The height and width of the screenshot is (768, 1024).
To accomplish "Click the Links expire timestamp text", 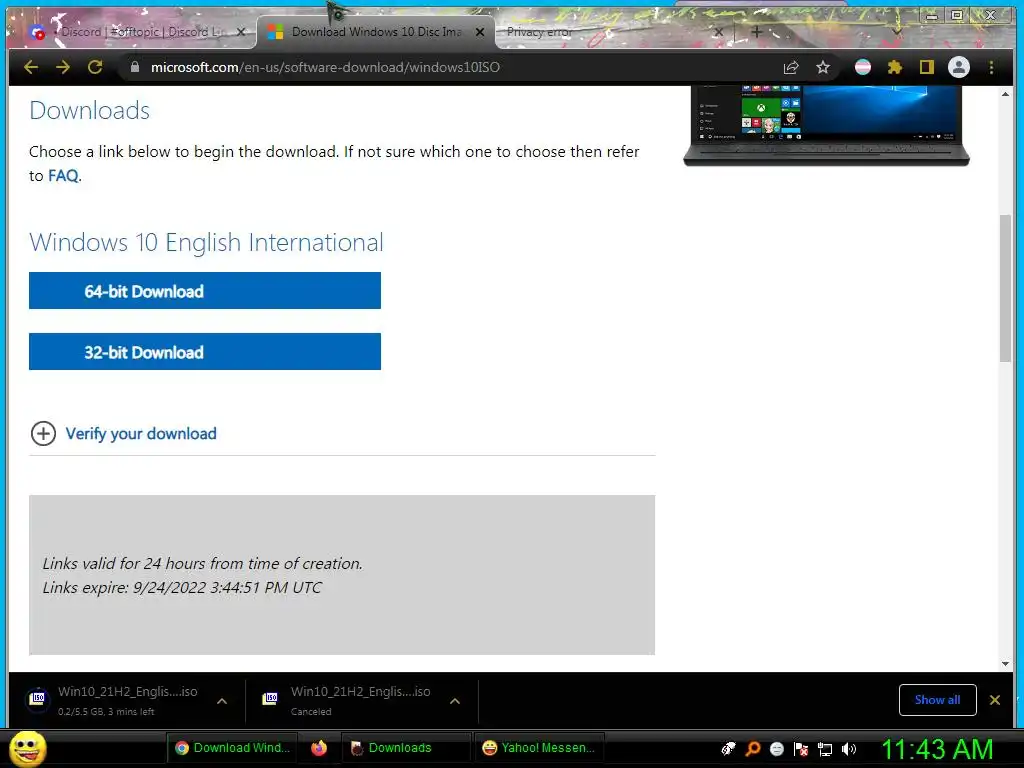I will (x=182, y=588).
